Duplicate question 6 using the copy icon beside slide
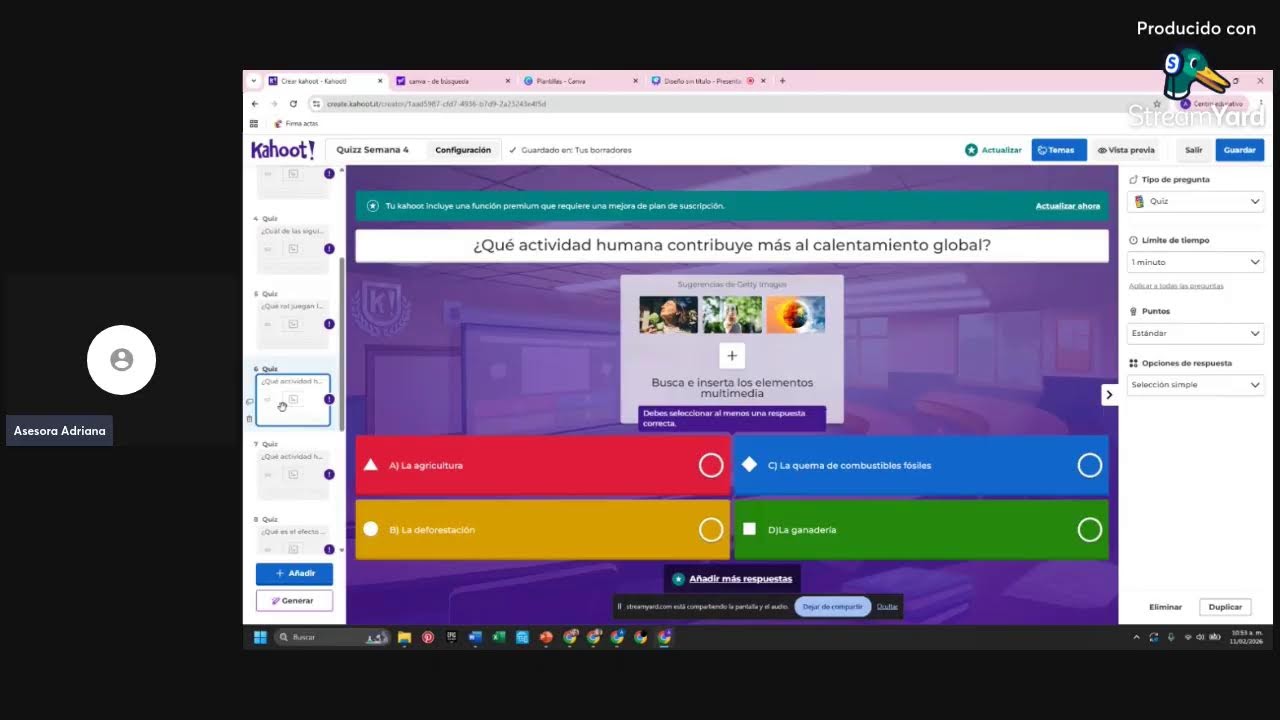1280x720 pixels. point(250,402)
